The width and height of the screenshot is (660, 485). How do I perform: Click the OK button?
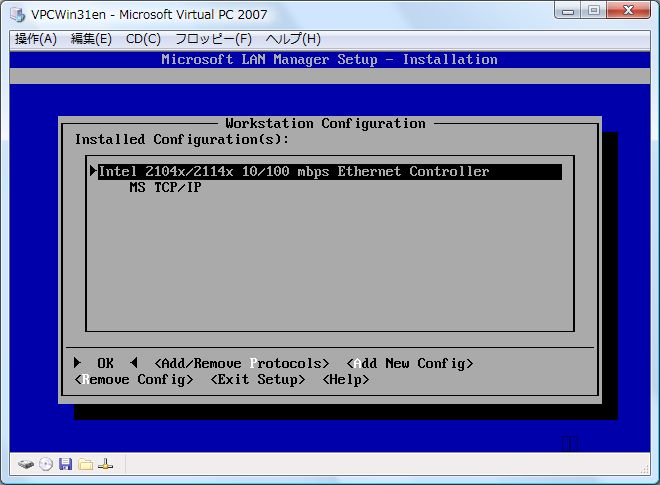(x=106, y=363)
